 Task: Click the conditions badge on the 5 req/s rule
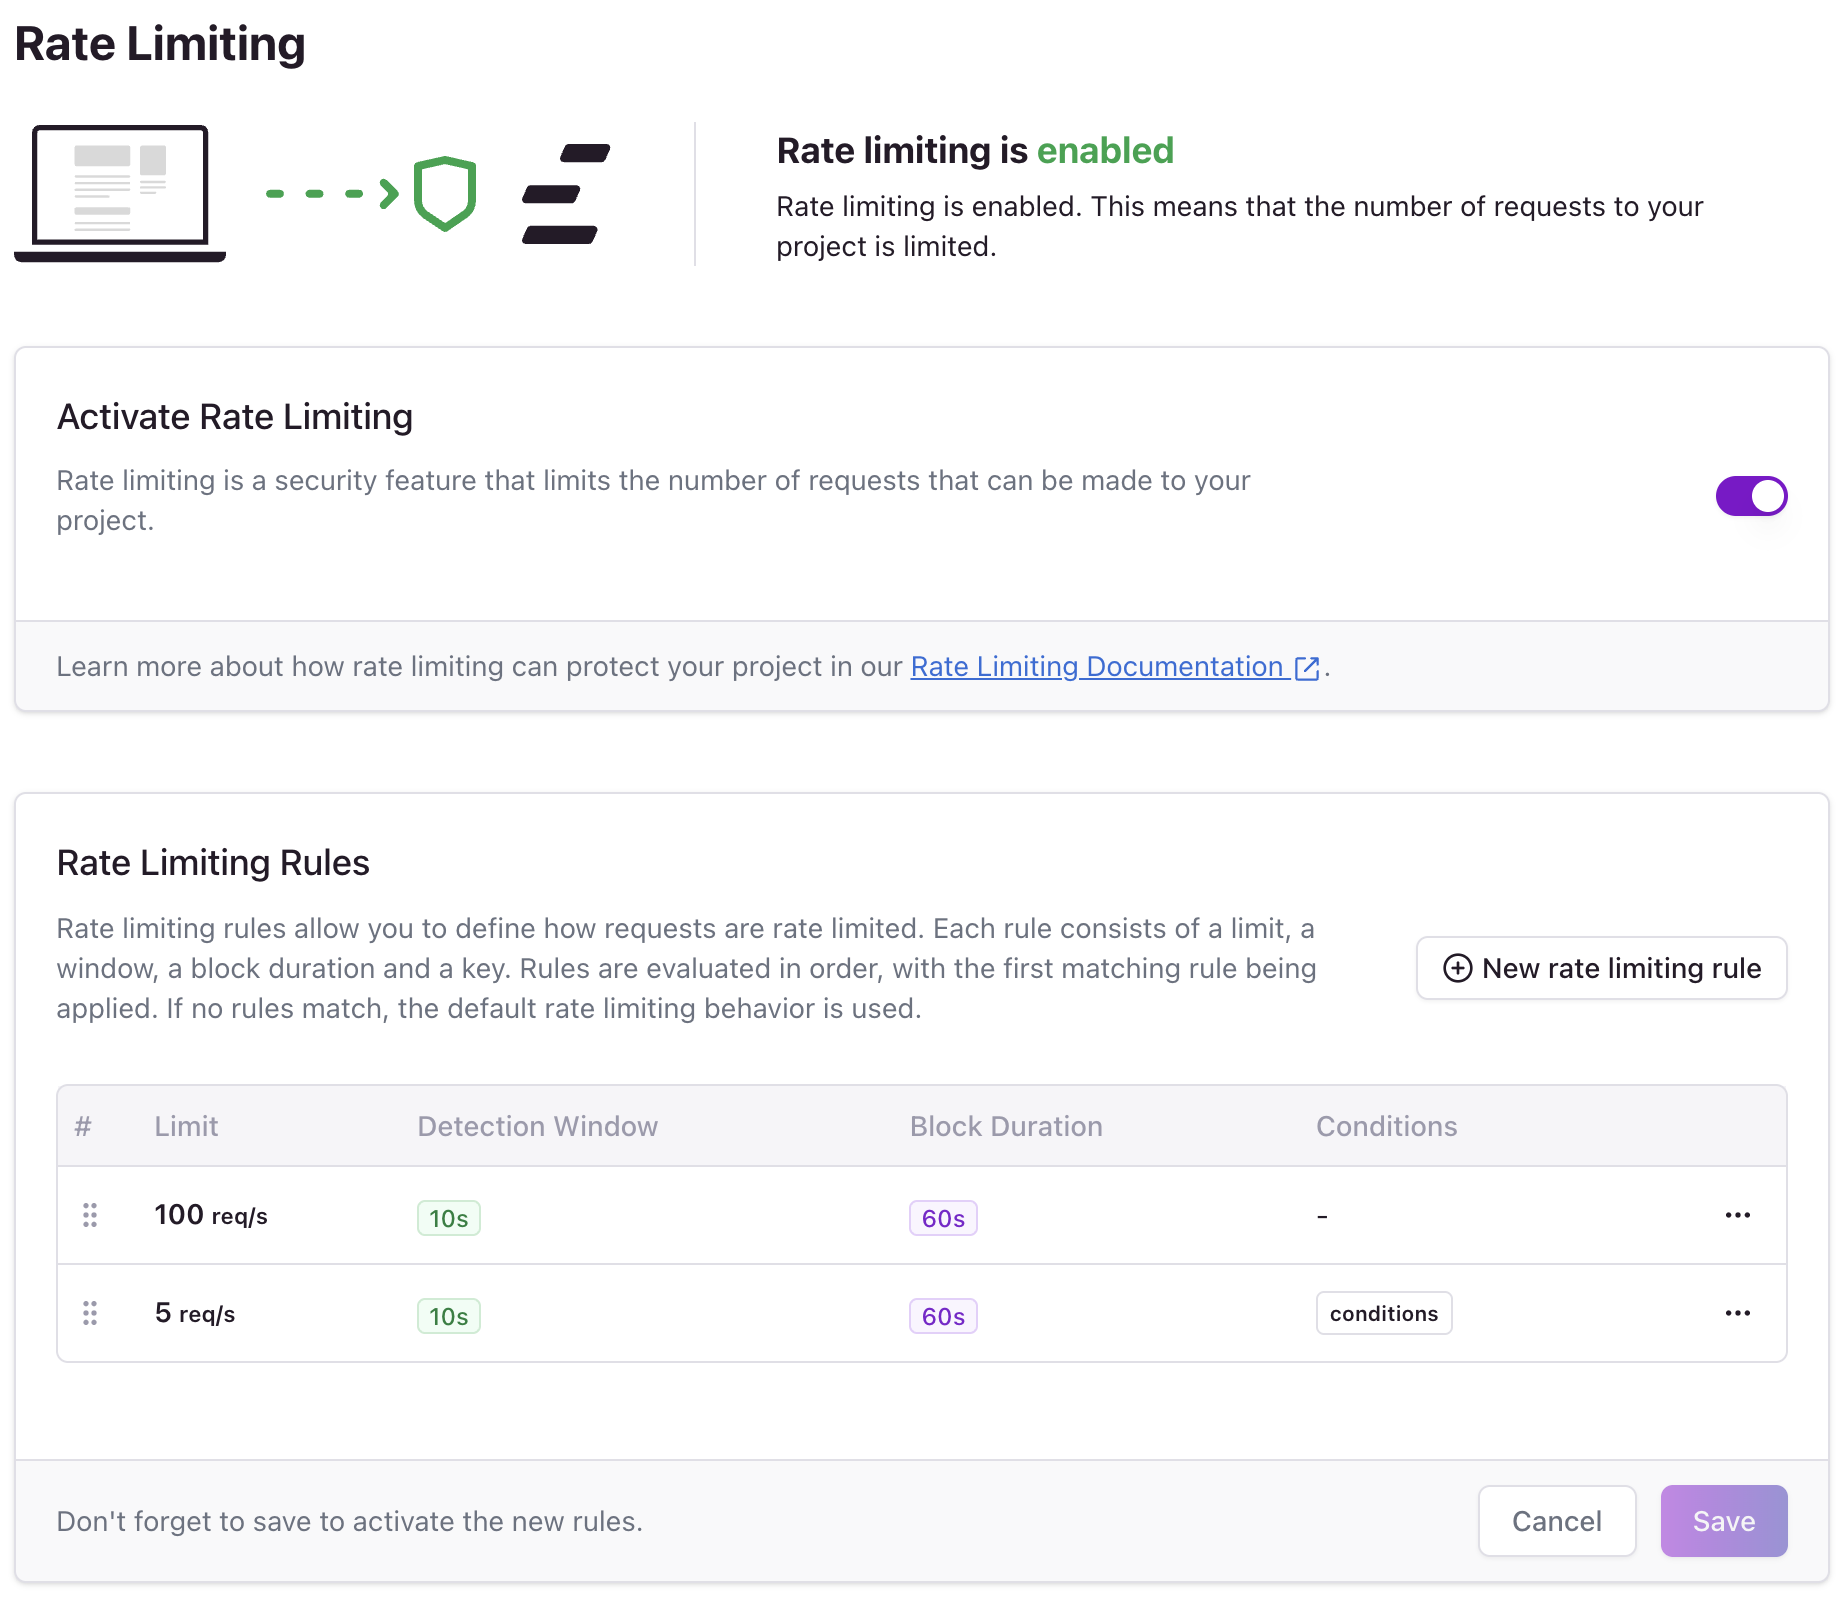pos(1383,1313)
